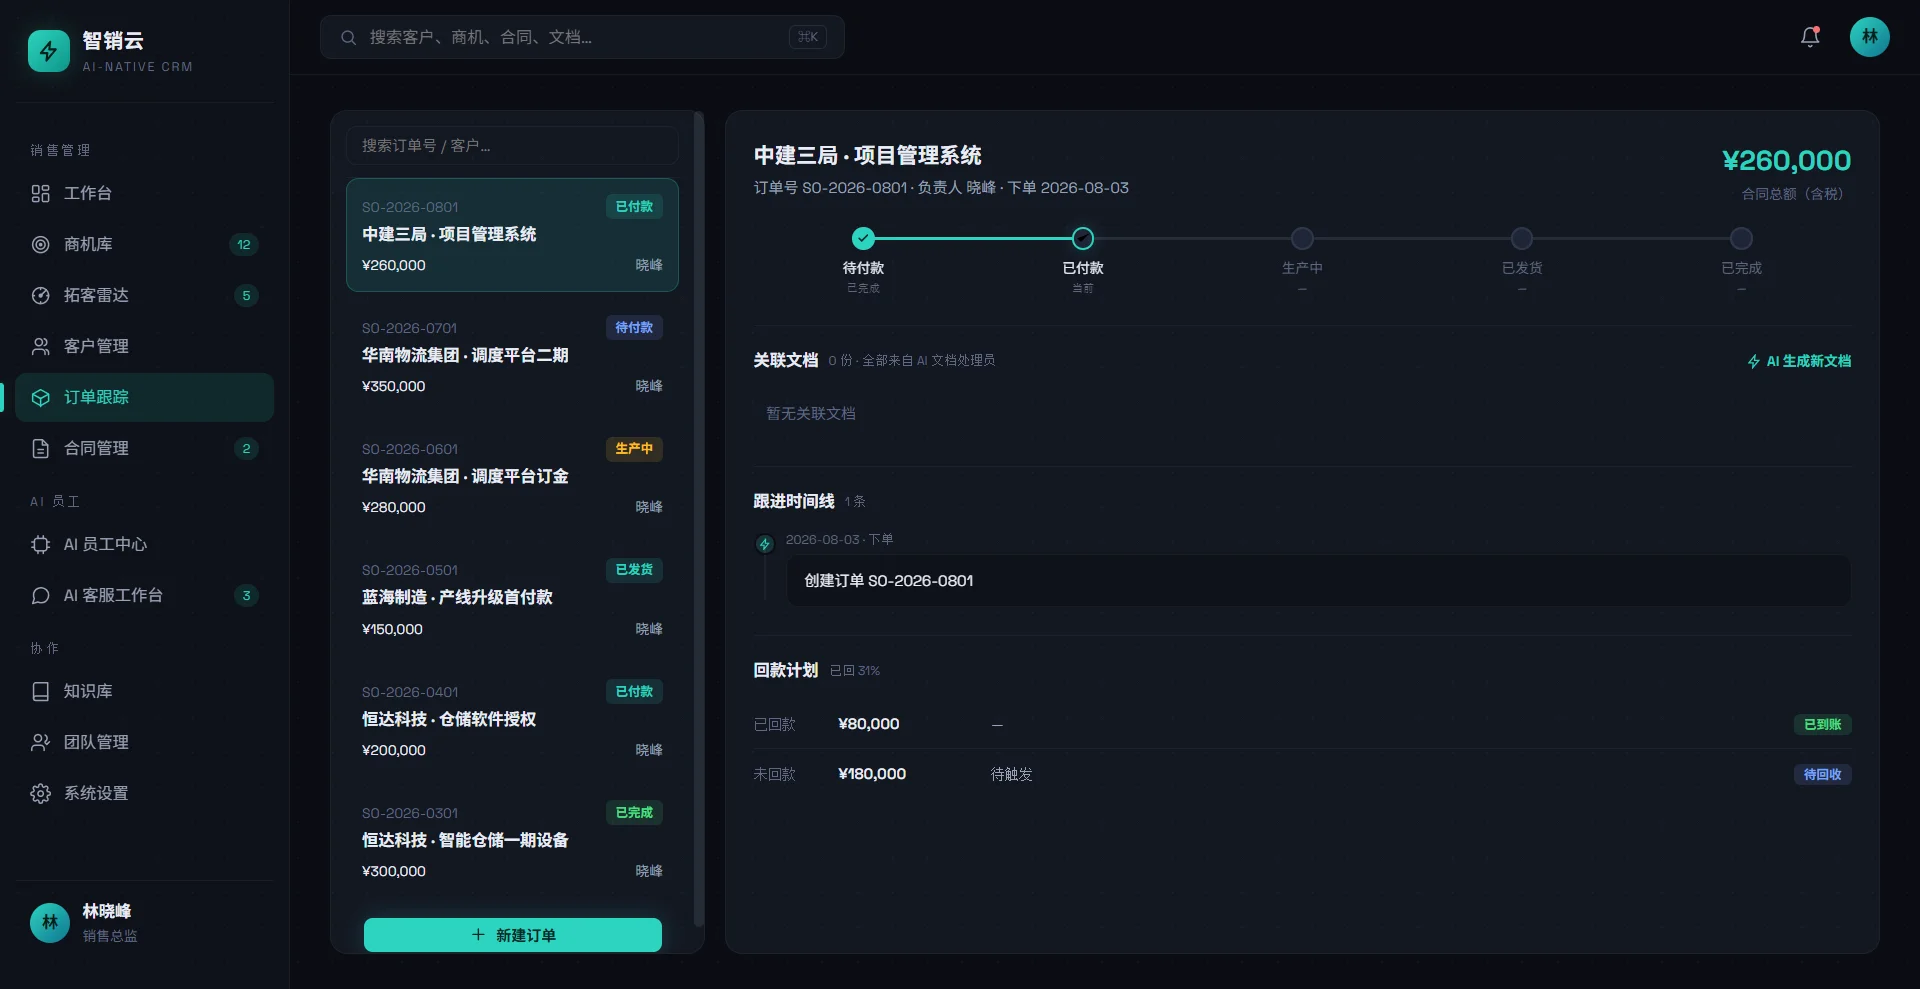1920x989 pixels.
Task: Click the 待回收 status badge
Action: tap(1822, 774)
